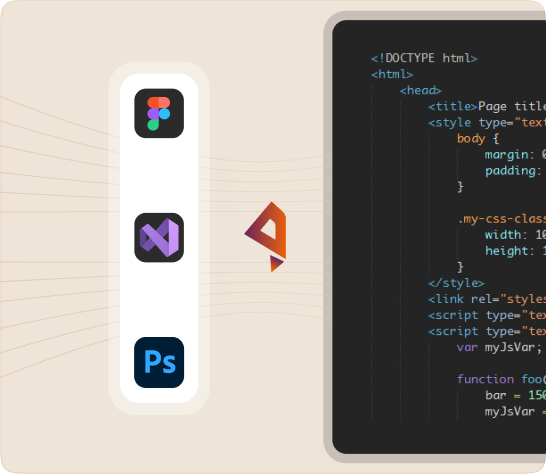Click the body selector in CSS code

(471, 138)
